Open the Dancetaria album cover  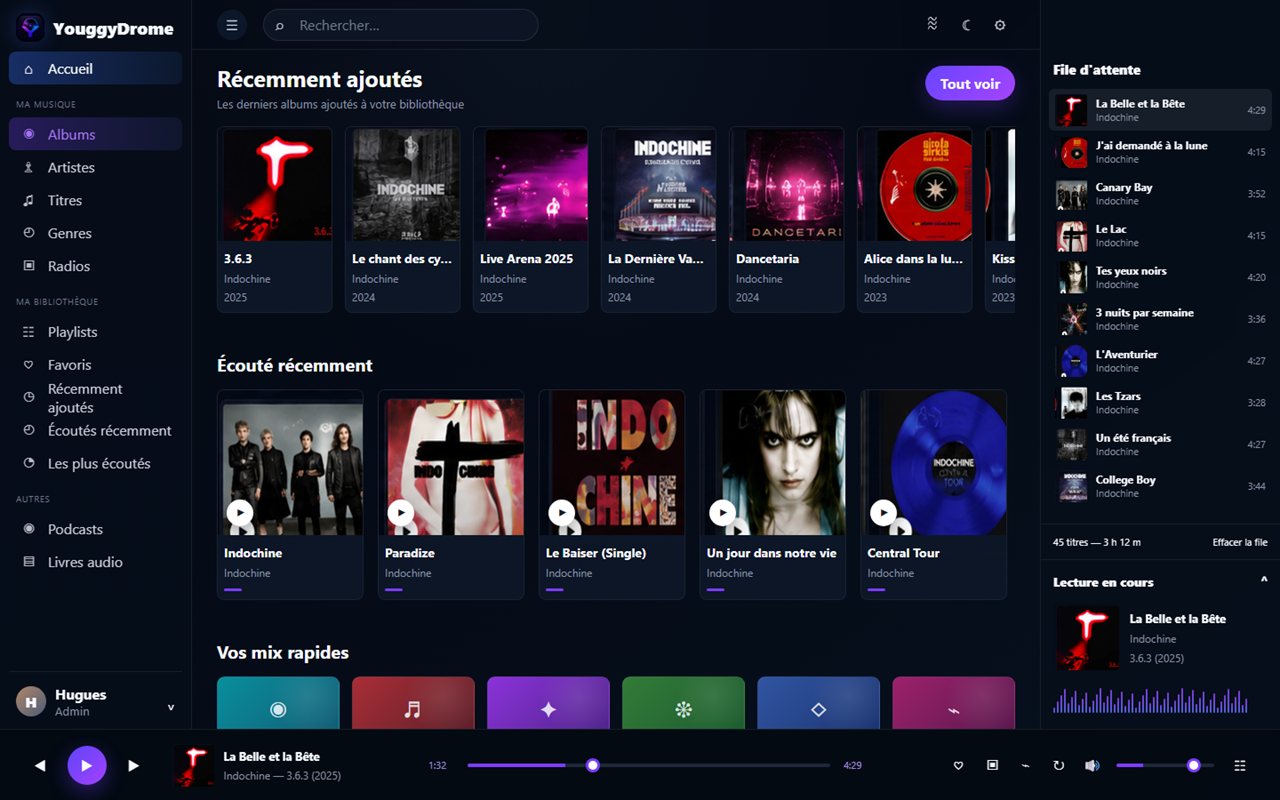pyautogui.click(x=787, y=184)
